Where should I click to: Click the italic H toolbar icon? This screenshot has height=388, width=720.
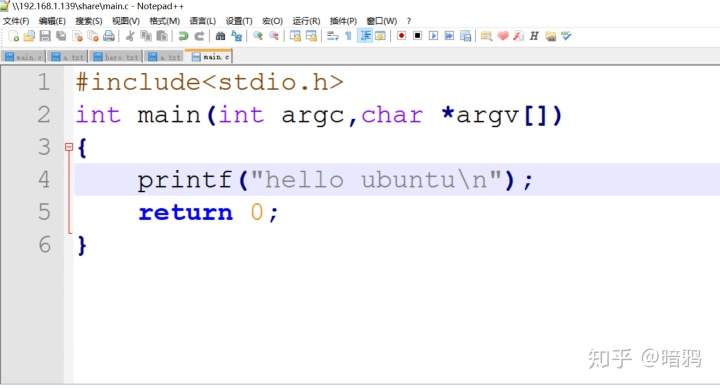click(534, 36)
